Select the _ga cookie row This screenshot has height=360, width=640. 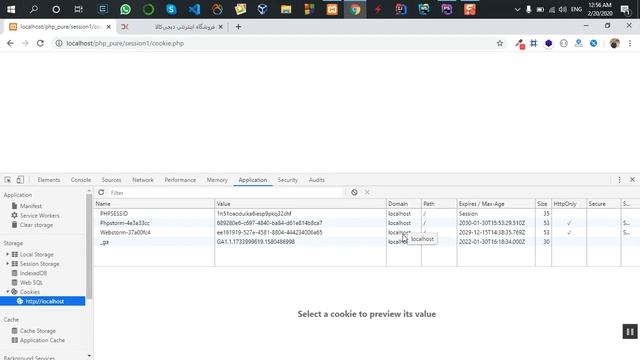point(367,242)
